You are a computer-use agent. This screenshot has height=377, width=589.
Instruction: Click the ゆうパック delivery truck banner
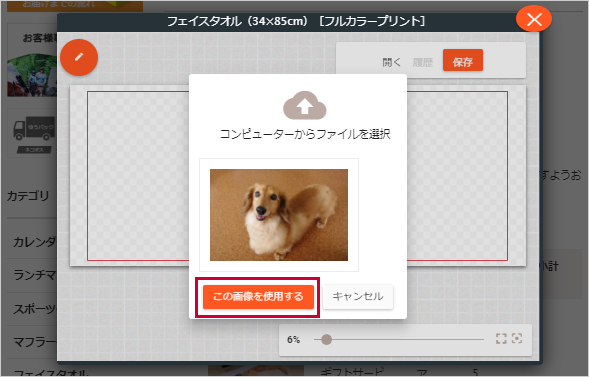(32, 133)
